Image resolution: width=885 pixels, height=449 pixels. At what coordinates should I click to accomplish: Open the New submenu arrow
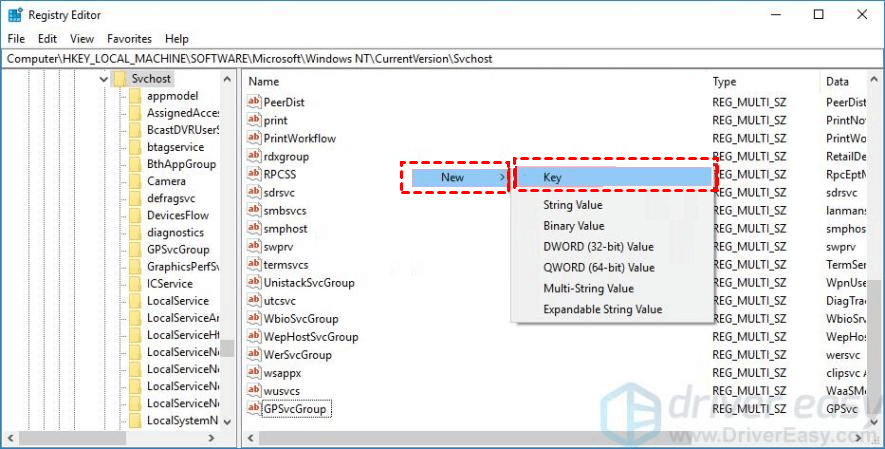[502, 178]
